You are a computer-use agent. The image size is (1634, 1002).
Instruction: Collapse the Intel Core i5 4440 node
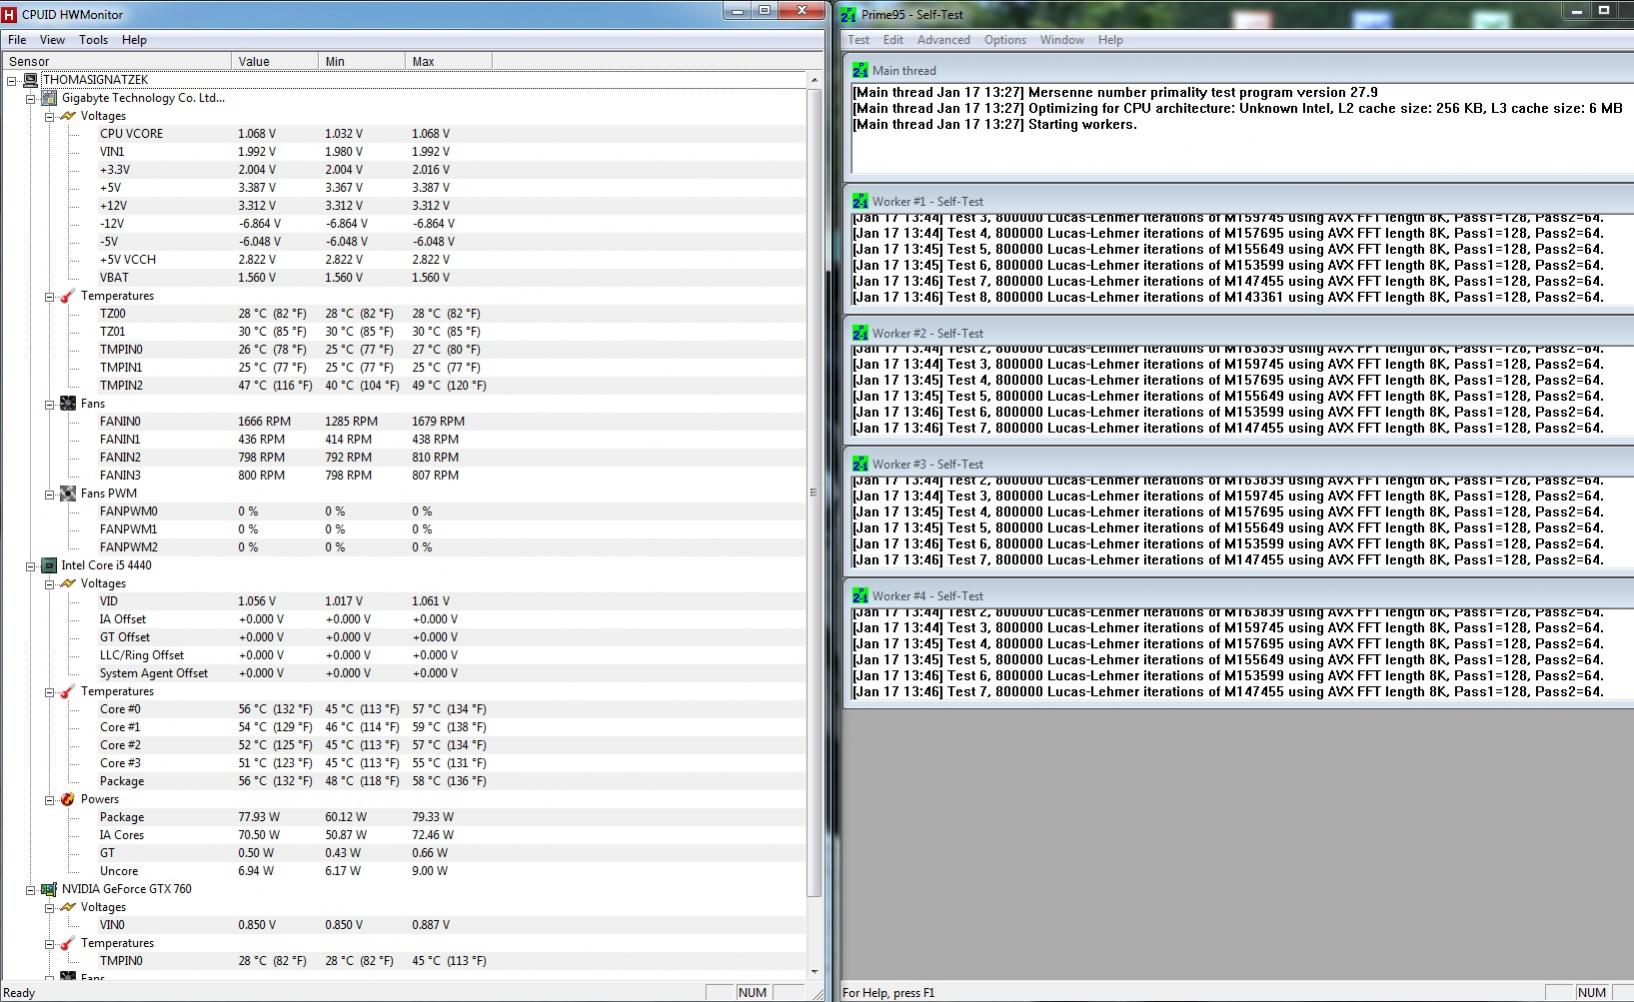[x=30, y=566]
